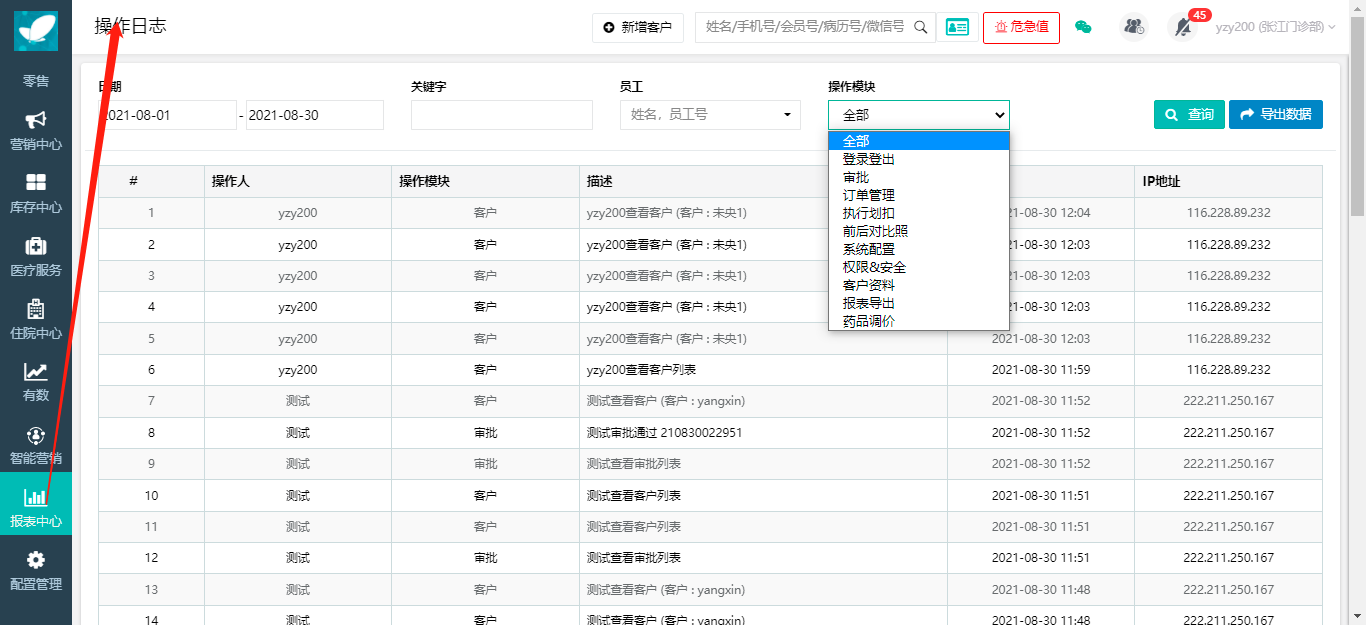Click timestamp 2021-08-30 12:04
Viewport: 1366px width, 625px height.
pos(1041,213)
